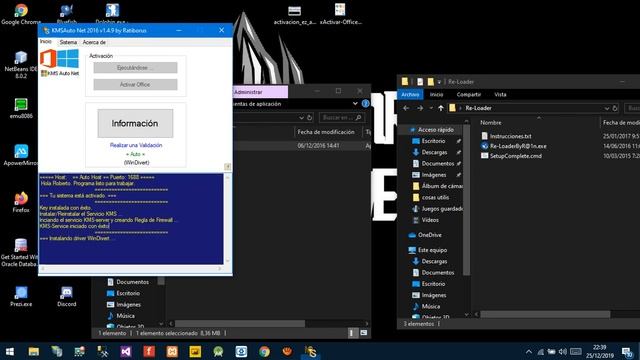Select Este equipo in Re-Loader sidebar
The image size is (640, 360).
tap(427, 250)
